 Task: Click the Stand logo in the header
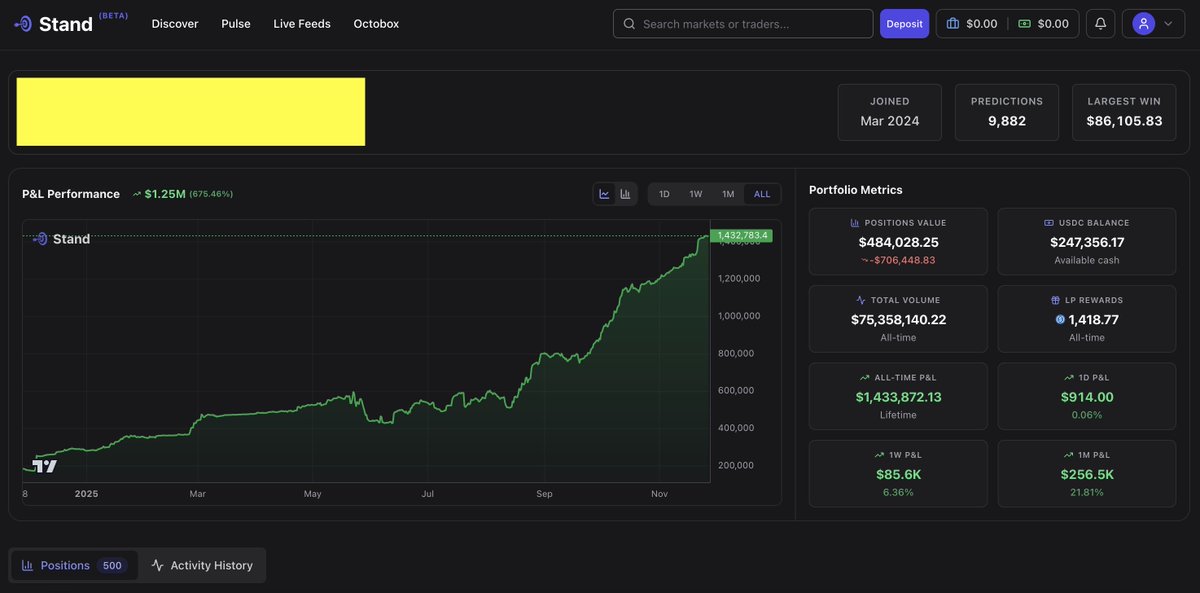[54, 24]
